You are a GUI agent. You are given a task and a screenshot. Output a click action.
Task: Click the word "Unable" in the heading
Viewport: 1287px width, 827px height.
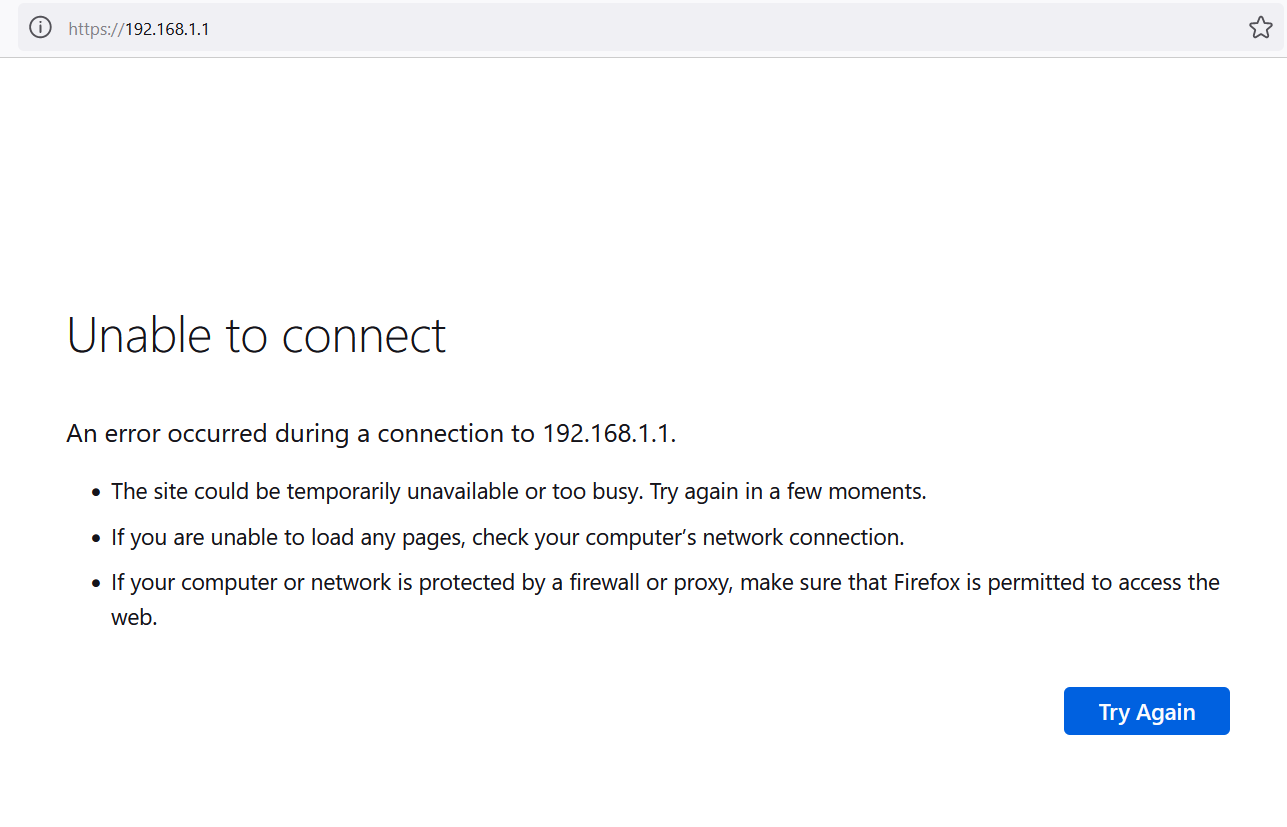coord(140,335)
